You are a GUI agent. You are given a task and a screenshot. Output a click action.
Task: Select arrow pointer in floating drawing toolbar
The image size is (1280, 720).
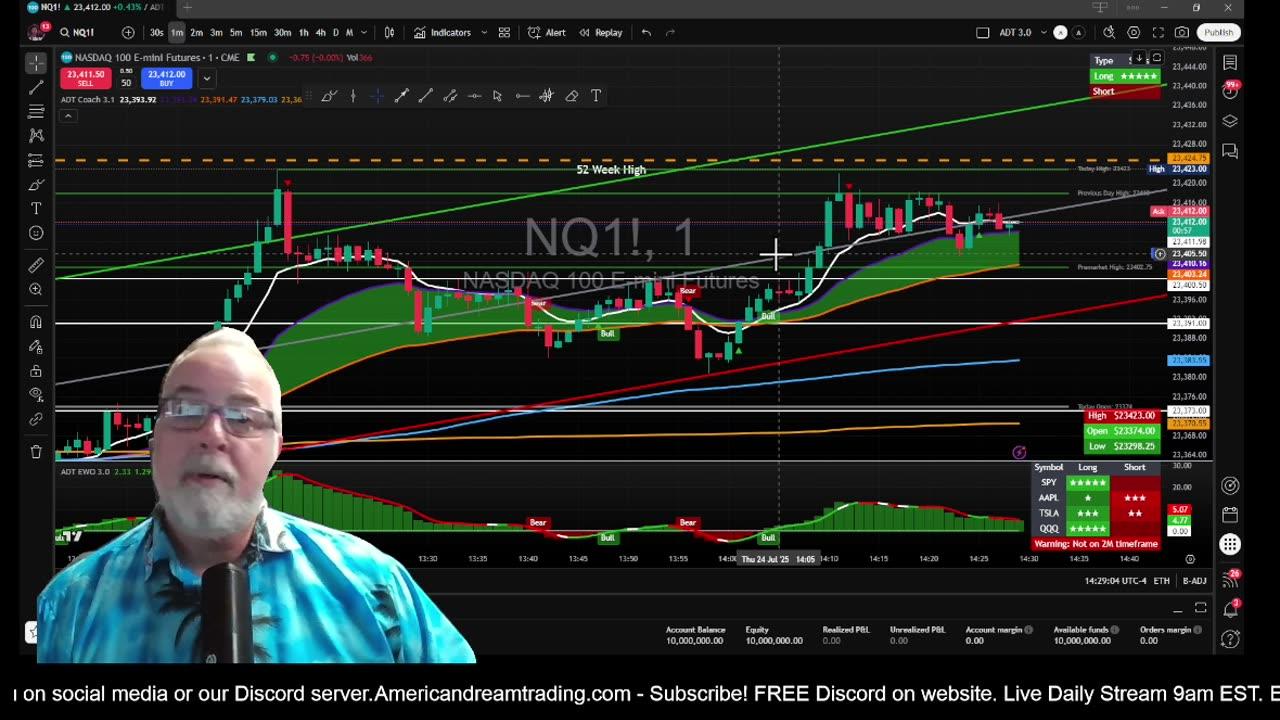coord(497,96)
